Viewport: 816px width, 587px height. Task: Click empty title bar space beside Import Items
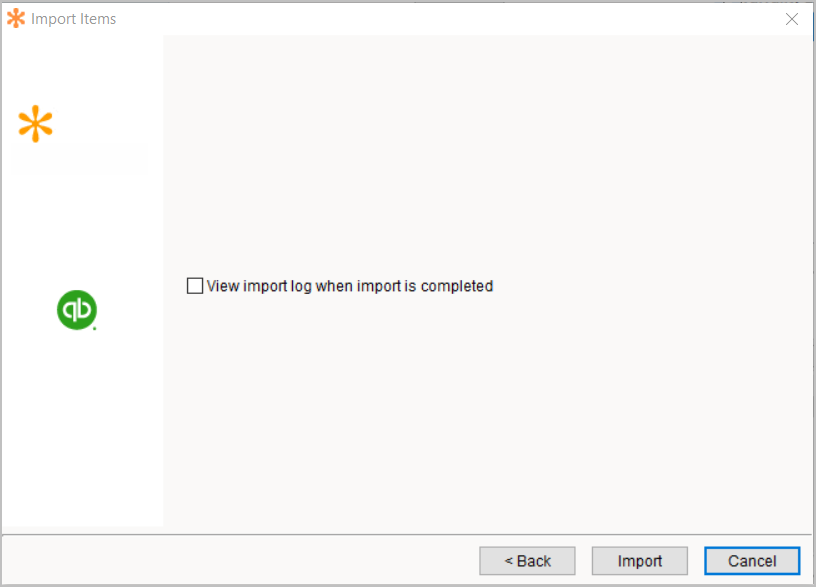[448, 19]
